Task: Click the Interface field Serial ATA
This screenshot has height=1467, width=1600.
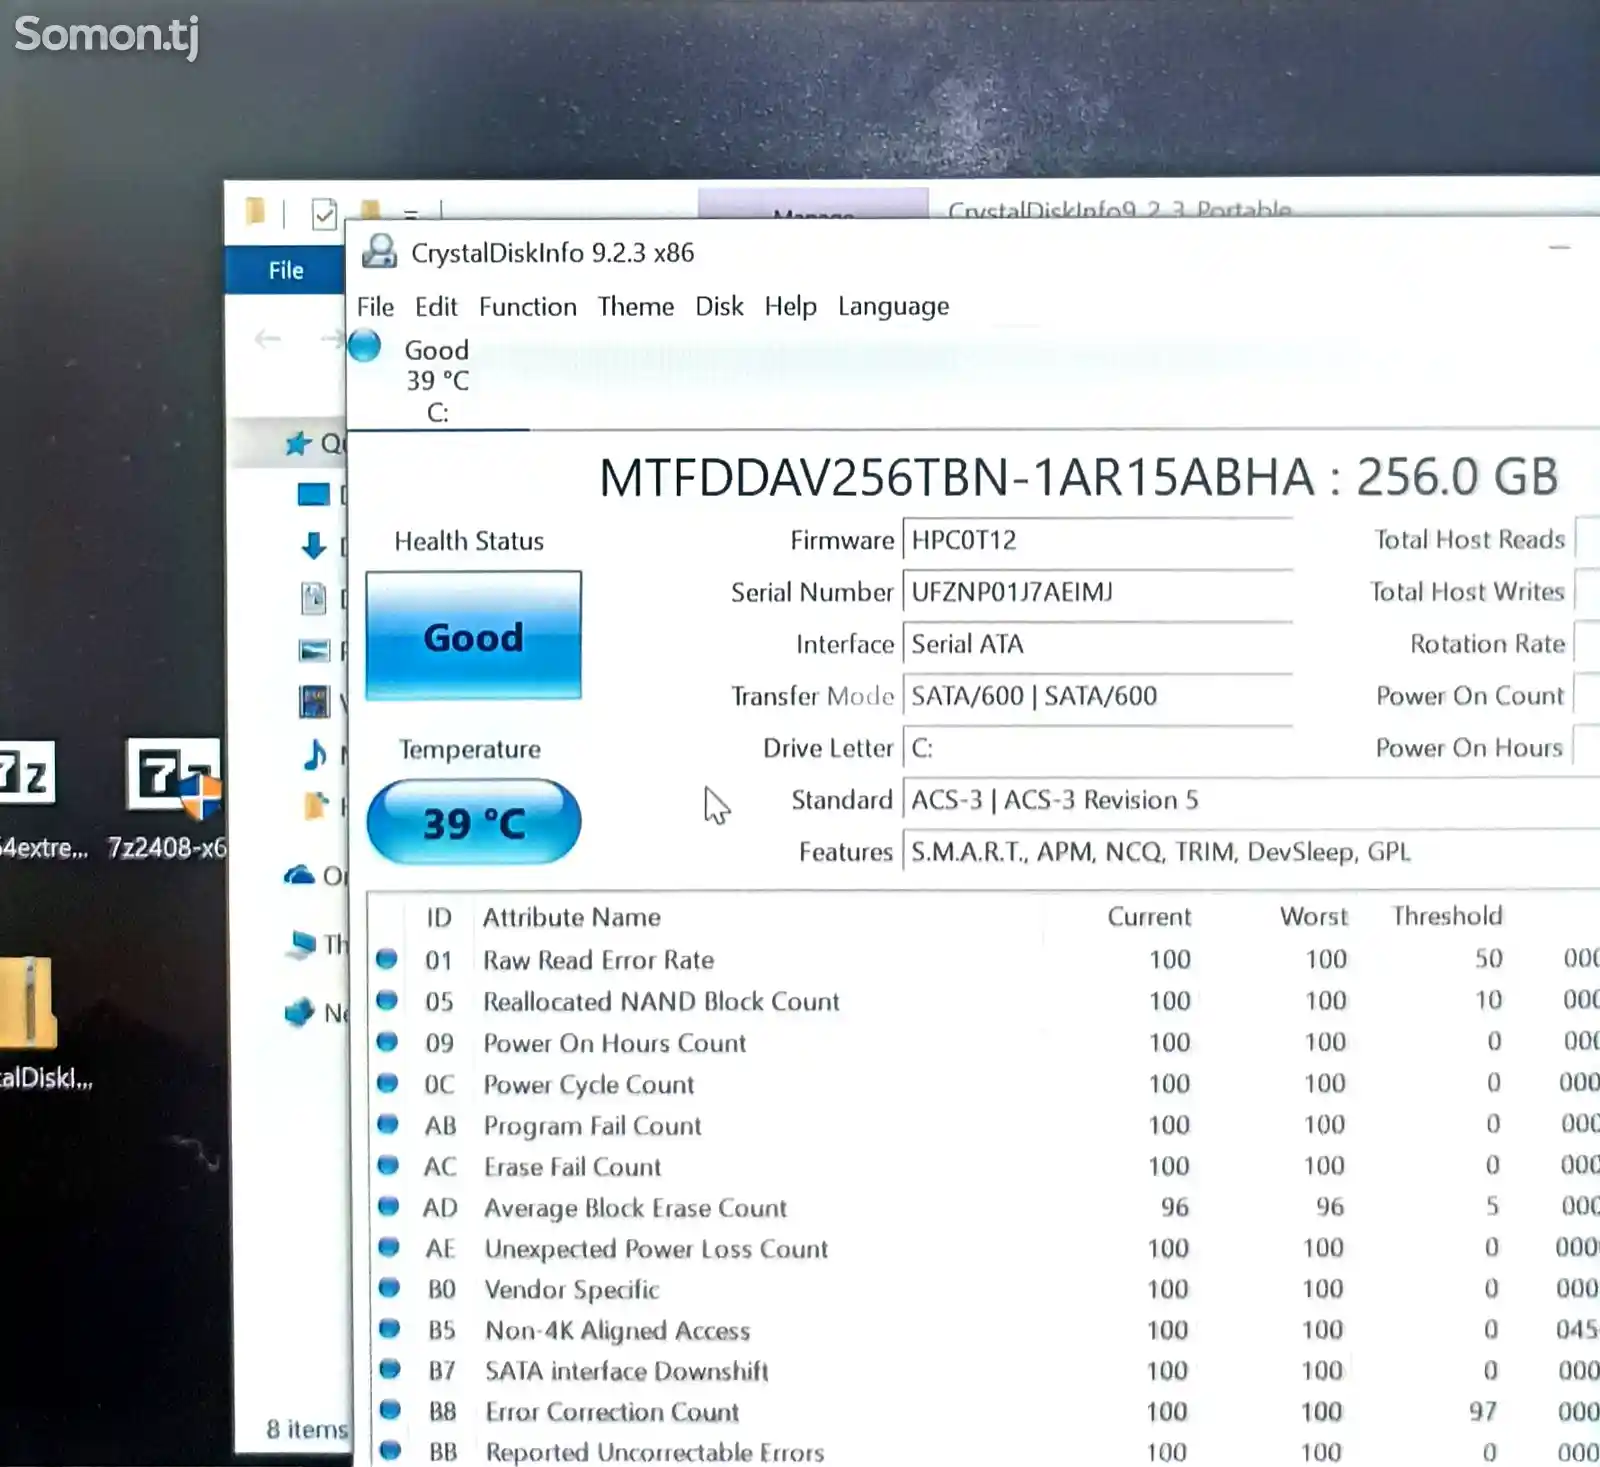Action: coord(1097,644)
